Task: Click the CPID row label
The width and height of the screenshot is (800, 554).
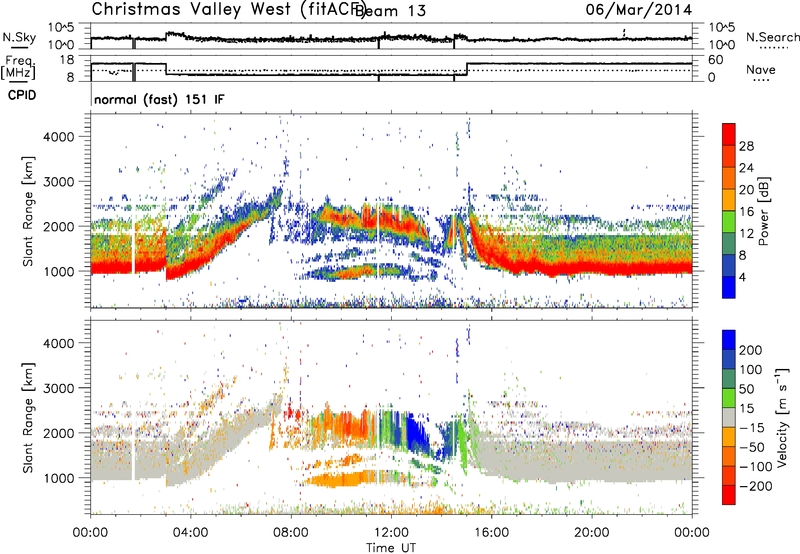Action: point(21,95)
